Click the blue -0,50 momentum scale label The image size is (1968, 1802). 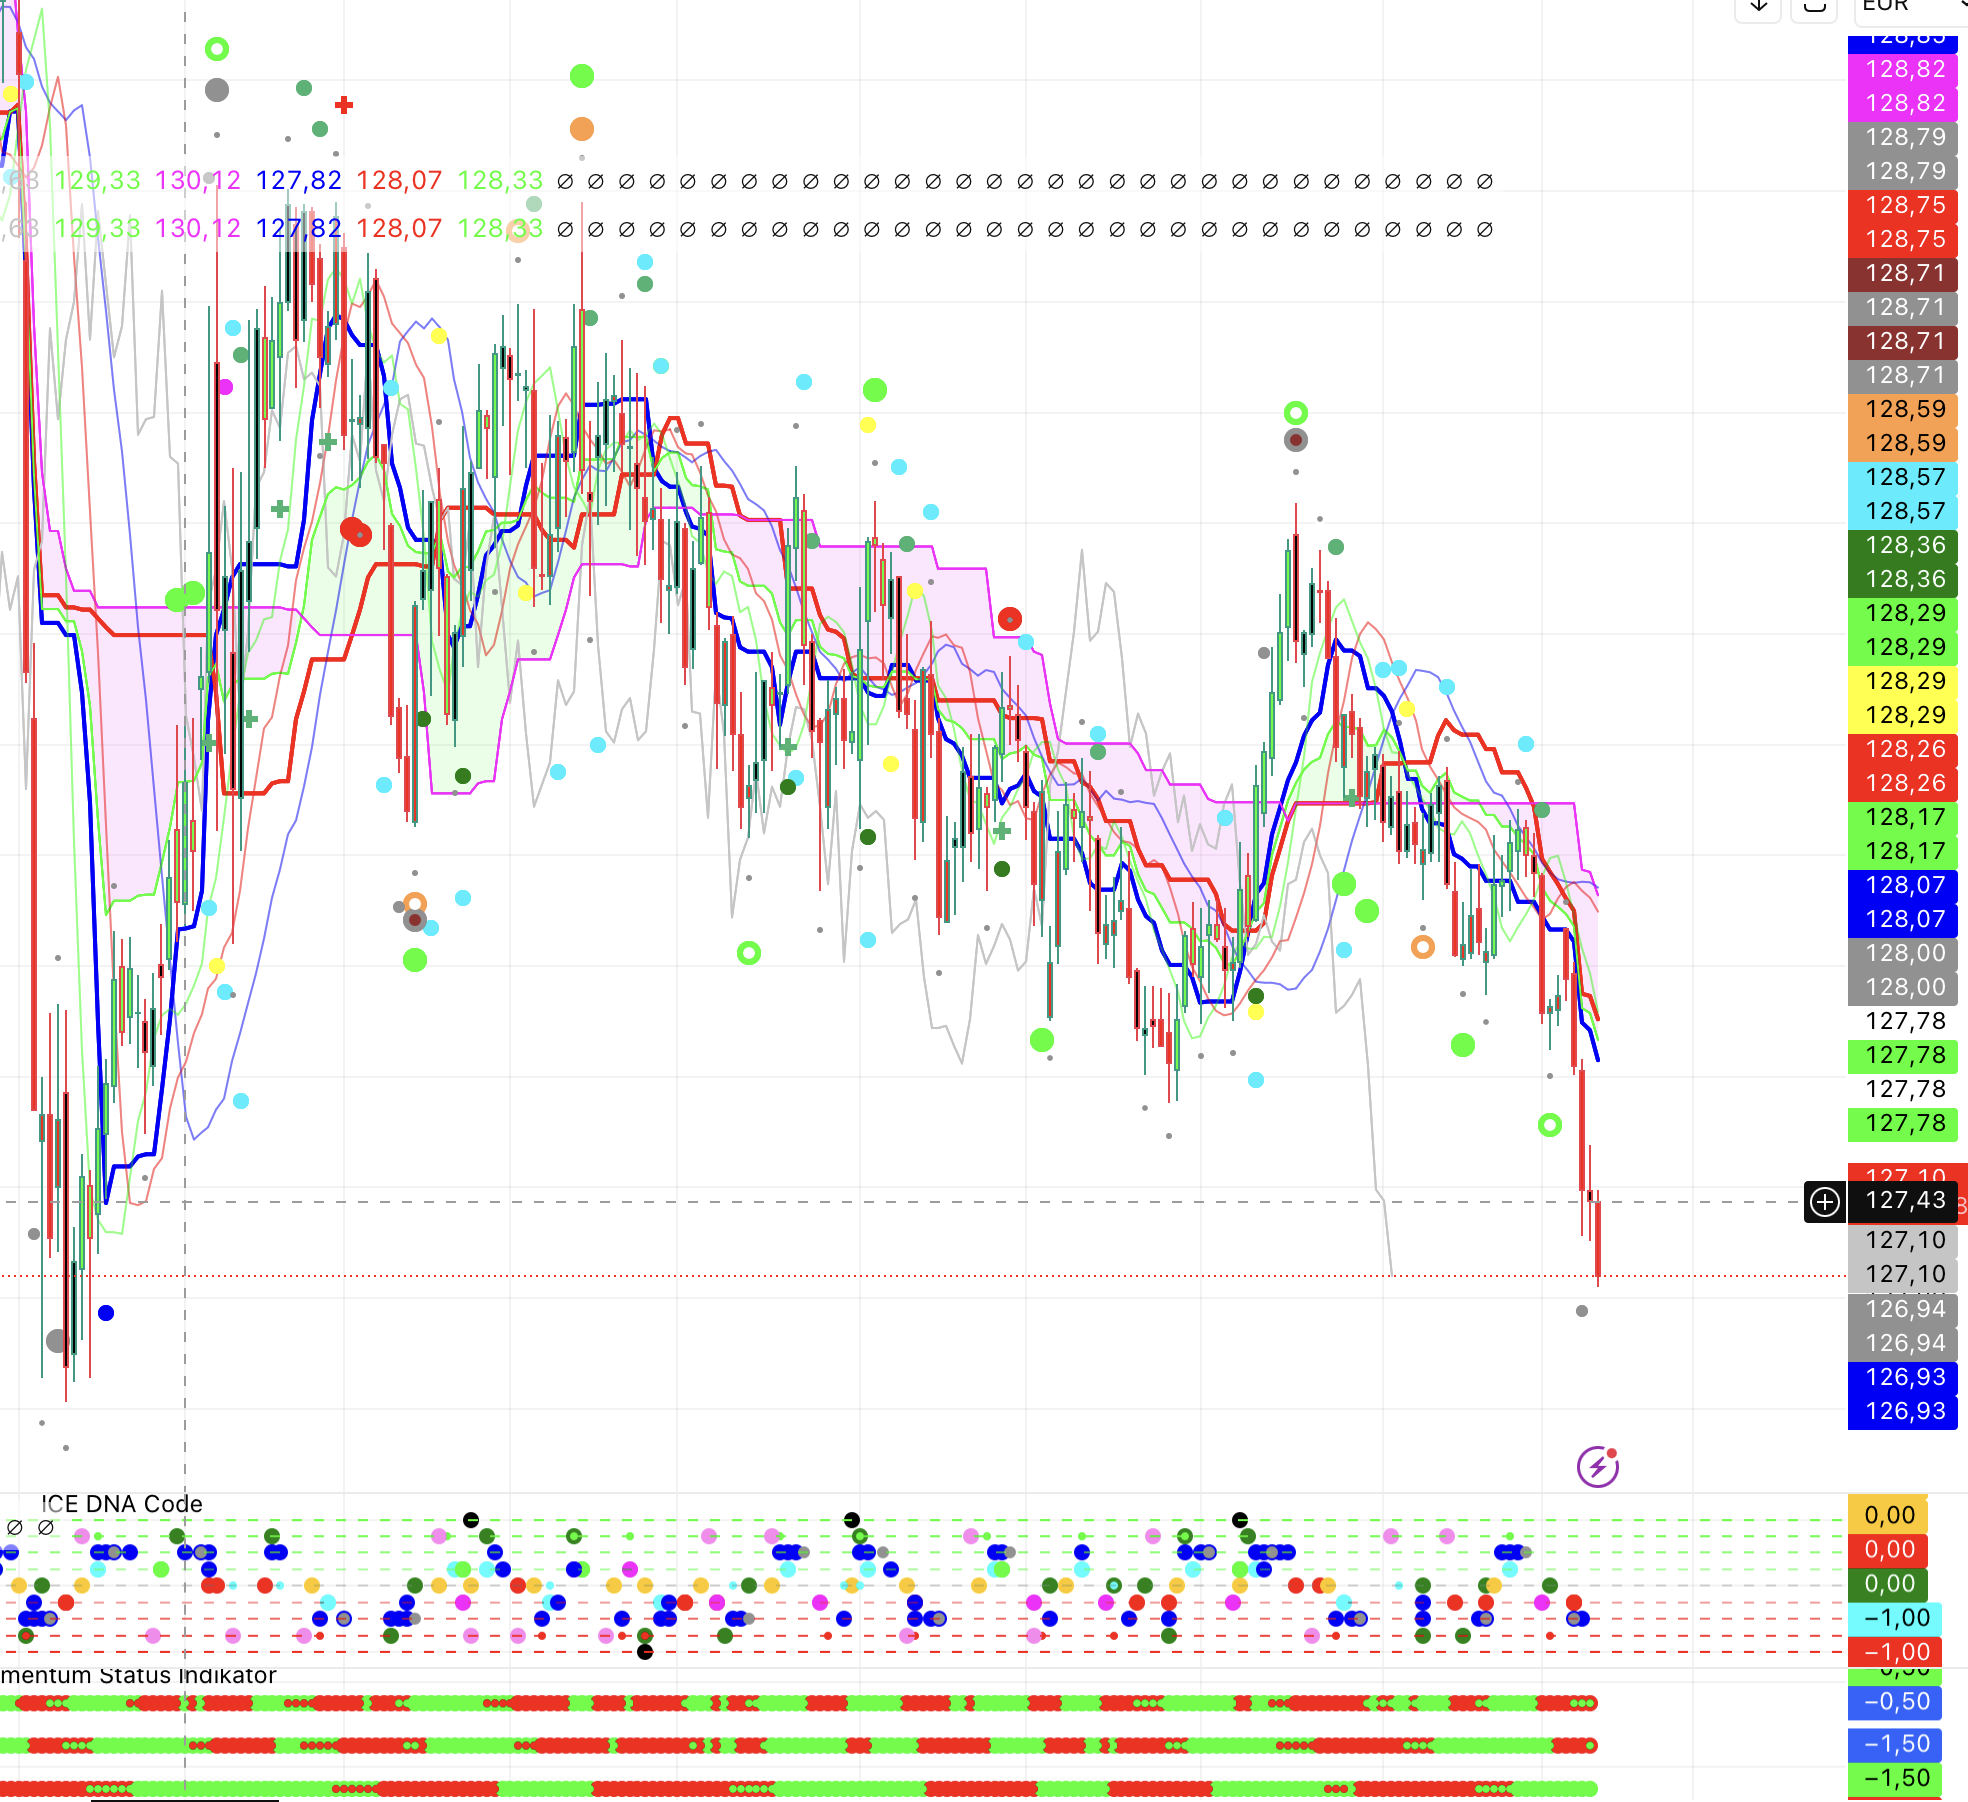click(1895, 1701)
